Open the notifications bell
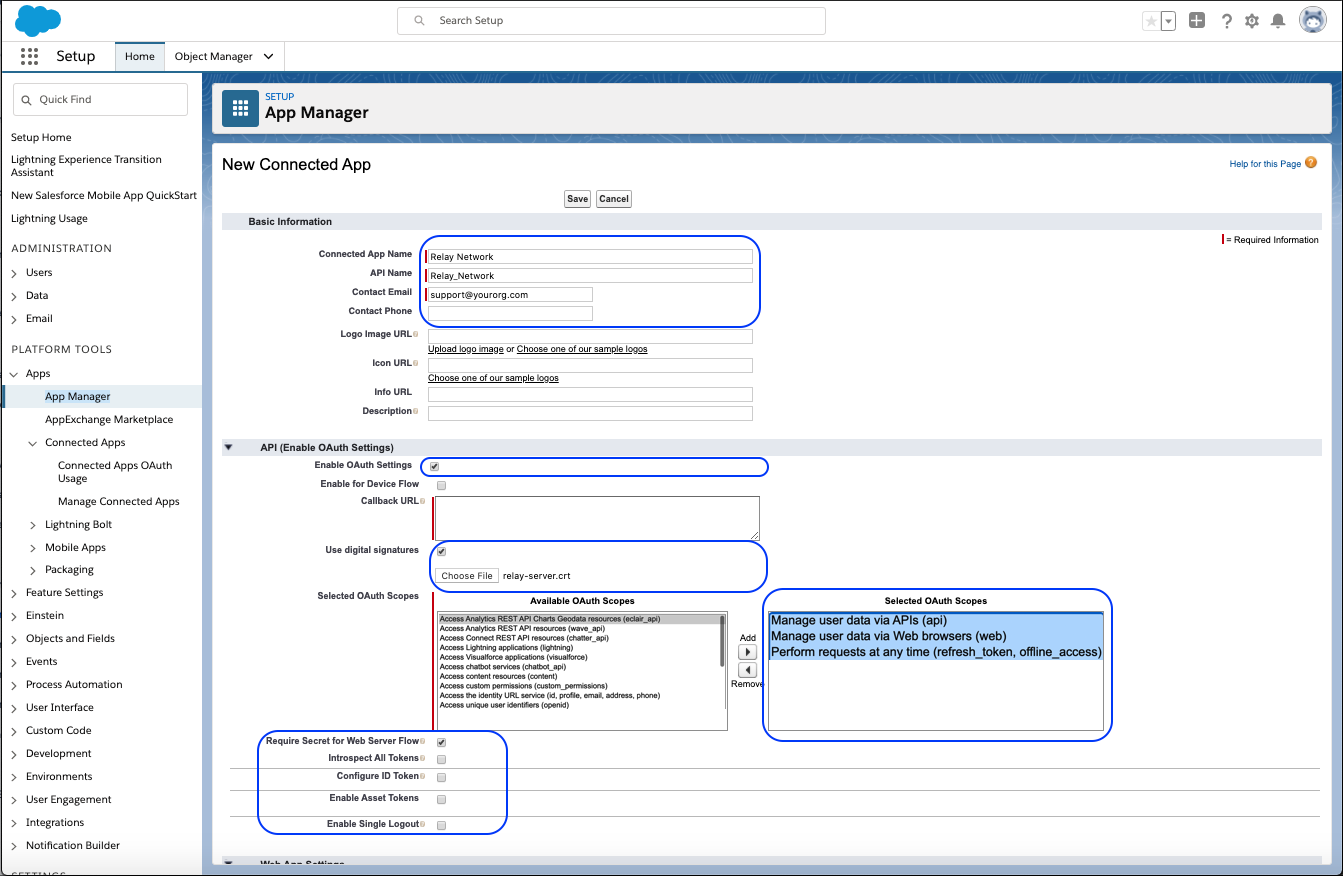Viewport: 1343px width, 876px height. click(1277, 20)
